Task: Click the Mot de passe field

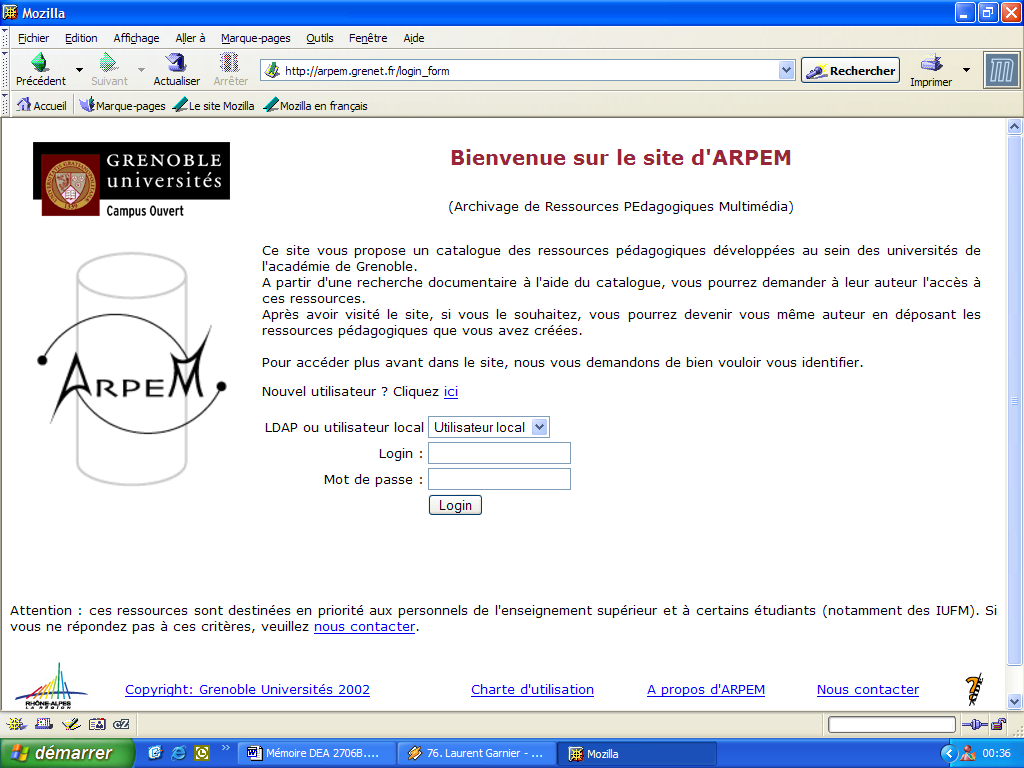Action: [x=499, y=479]
